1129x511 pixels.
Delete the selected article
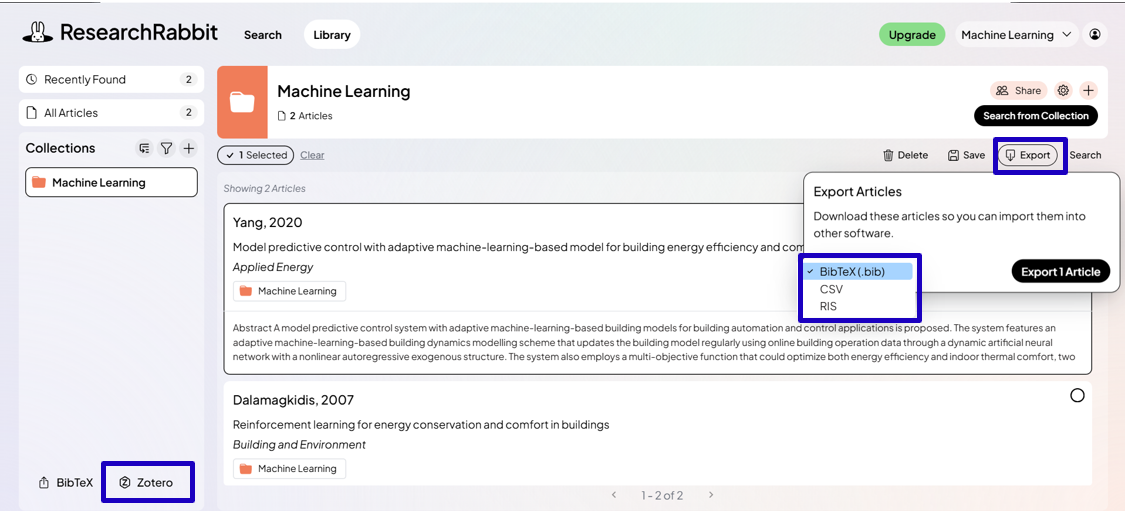(906, 155)
